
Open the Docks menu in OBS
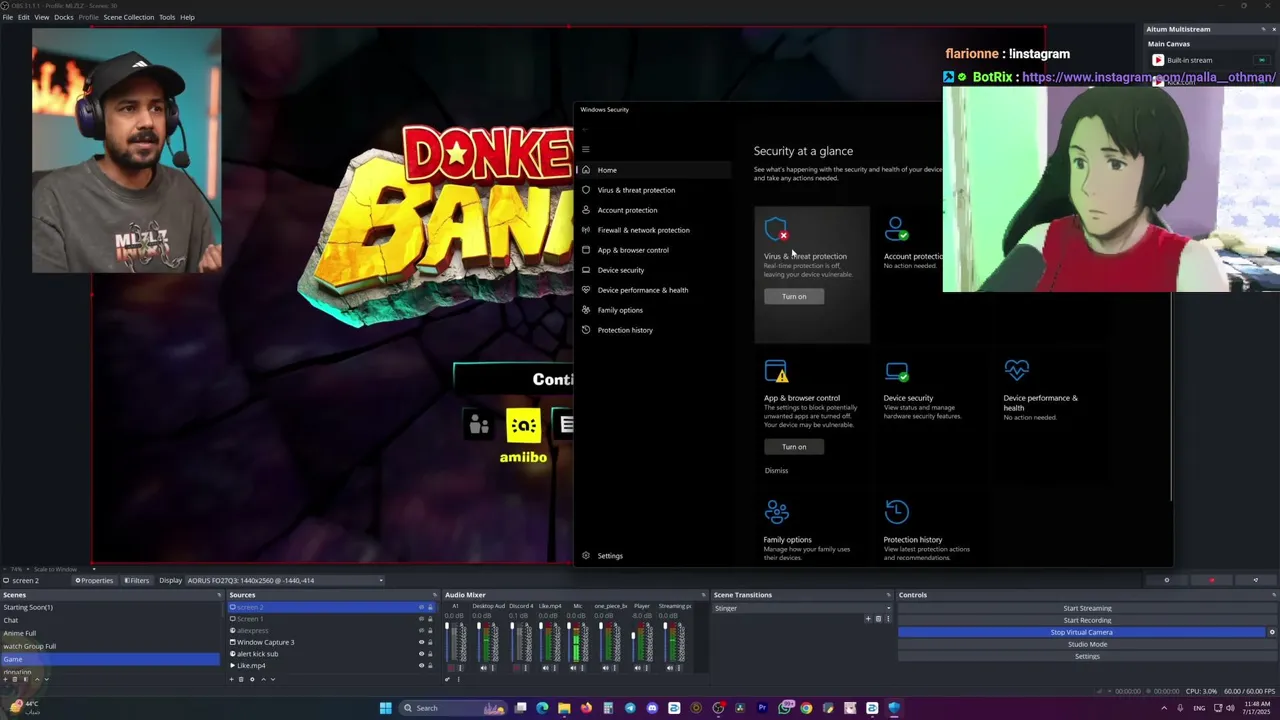[x=64, y=17]
